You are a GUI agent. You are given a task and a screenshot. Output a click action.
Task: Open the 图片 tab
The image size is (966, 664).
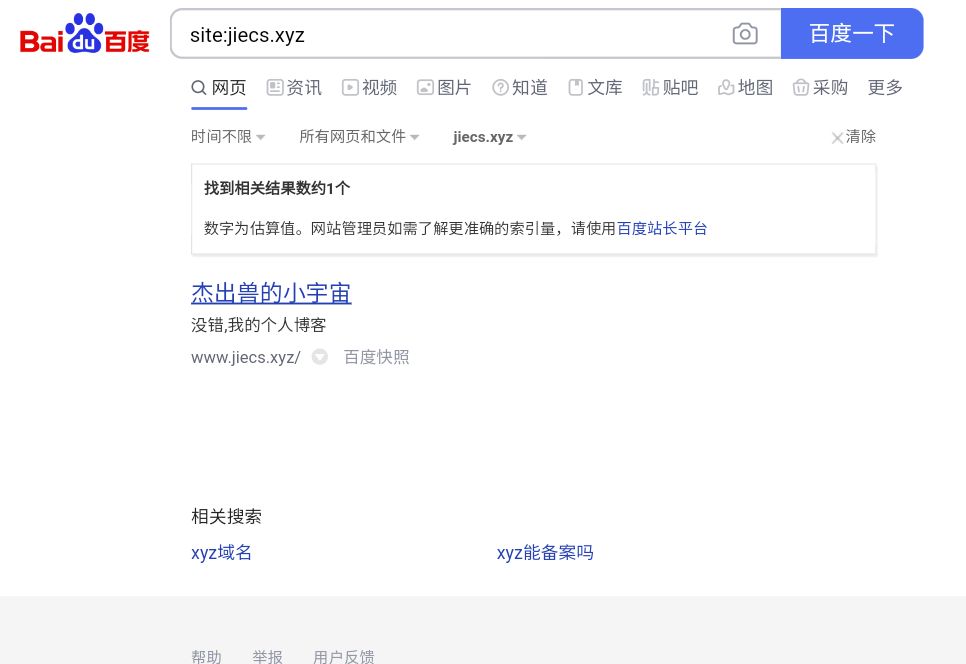[444, 87]
